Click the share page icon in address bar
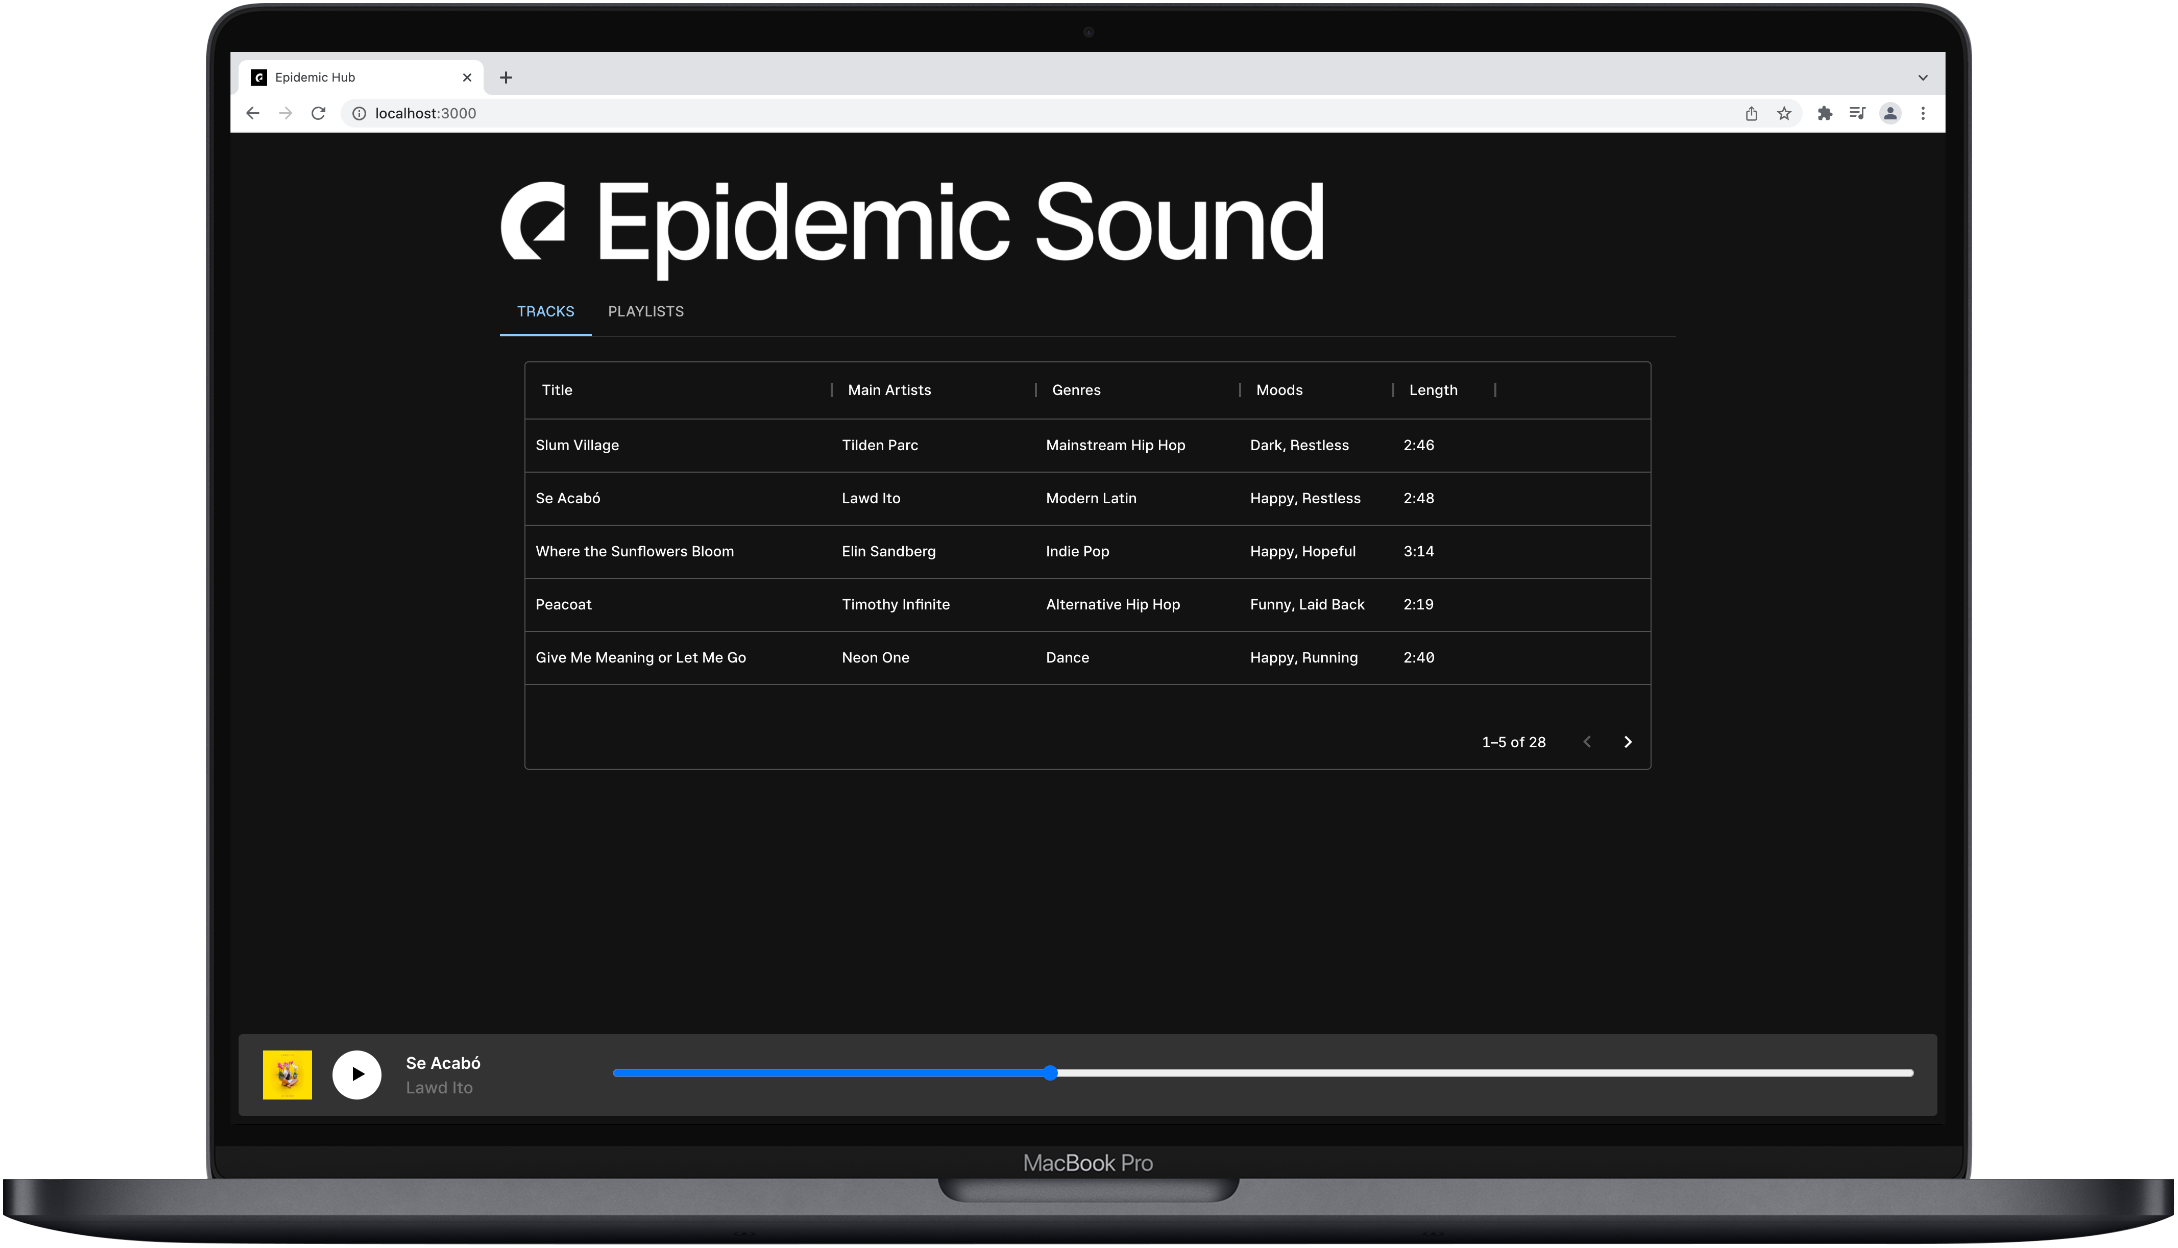The width and height of the screenshot is (2178, 1248). coord(1751,114)
